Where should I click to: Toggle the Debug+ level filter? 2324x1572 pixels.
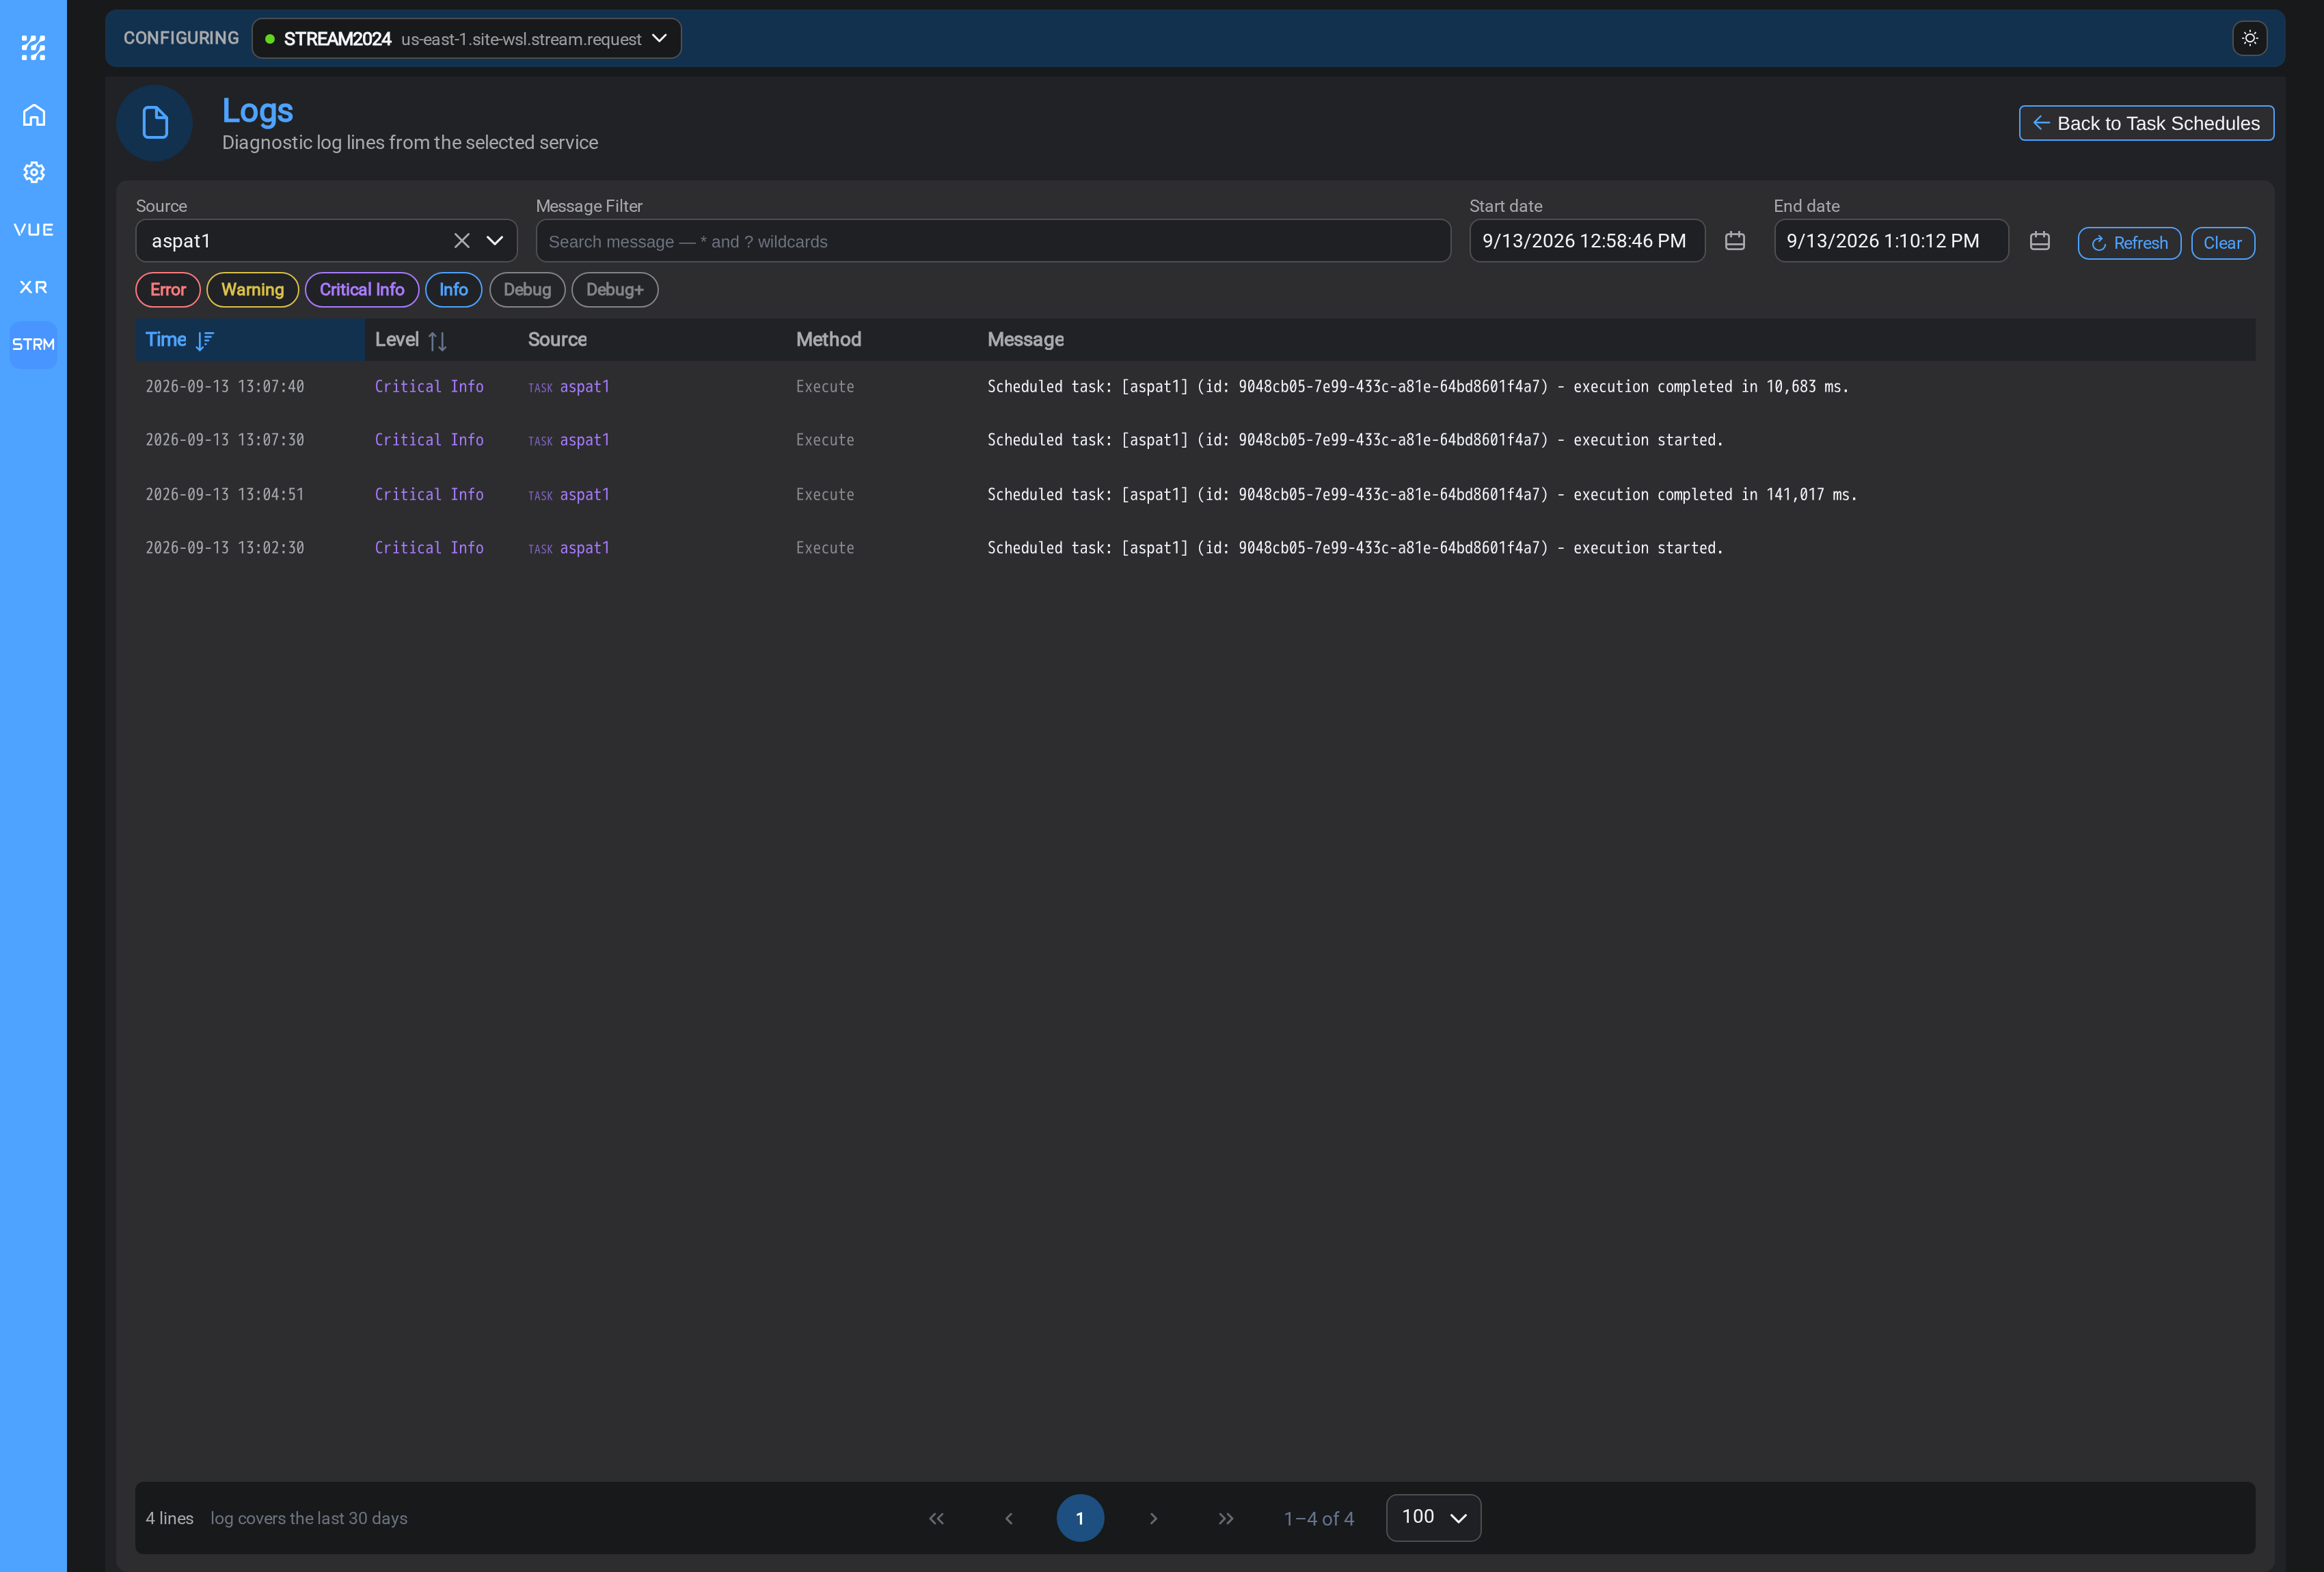[614, 290]
